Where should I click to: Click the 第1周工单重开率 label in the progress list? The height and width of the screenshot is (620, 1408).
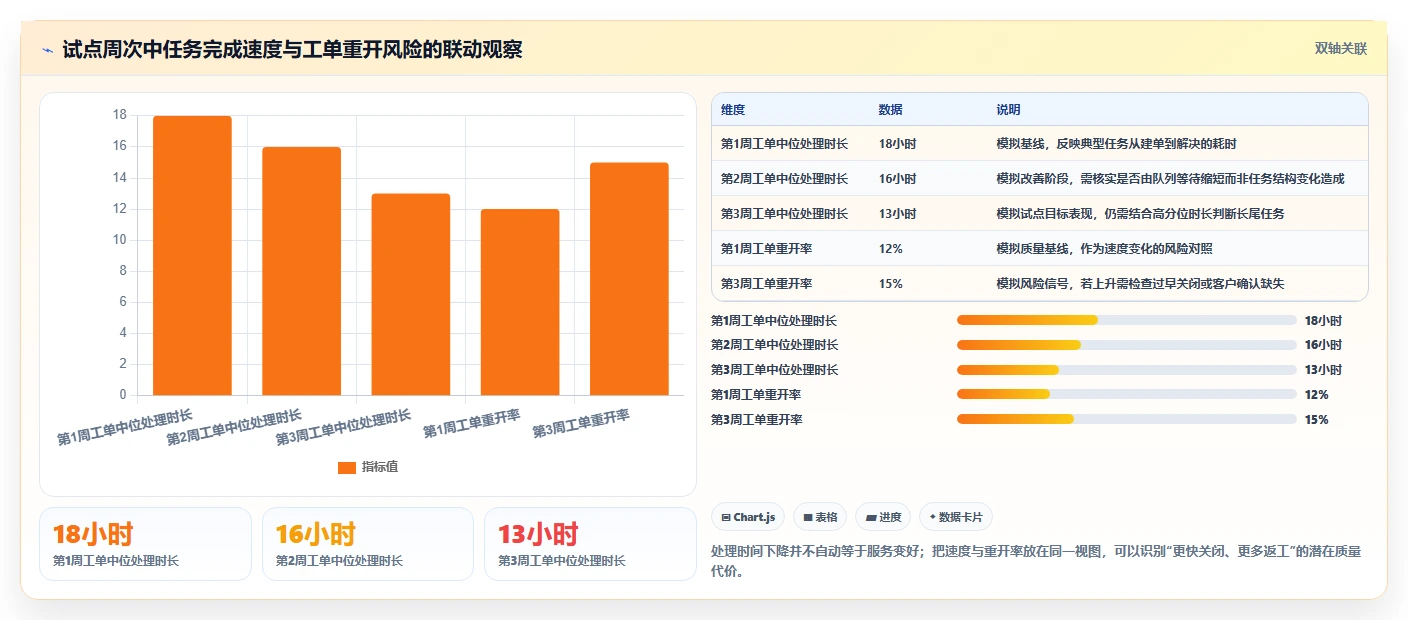756,395
